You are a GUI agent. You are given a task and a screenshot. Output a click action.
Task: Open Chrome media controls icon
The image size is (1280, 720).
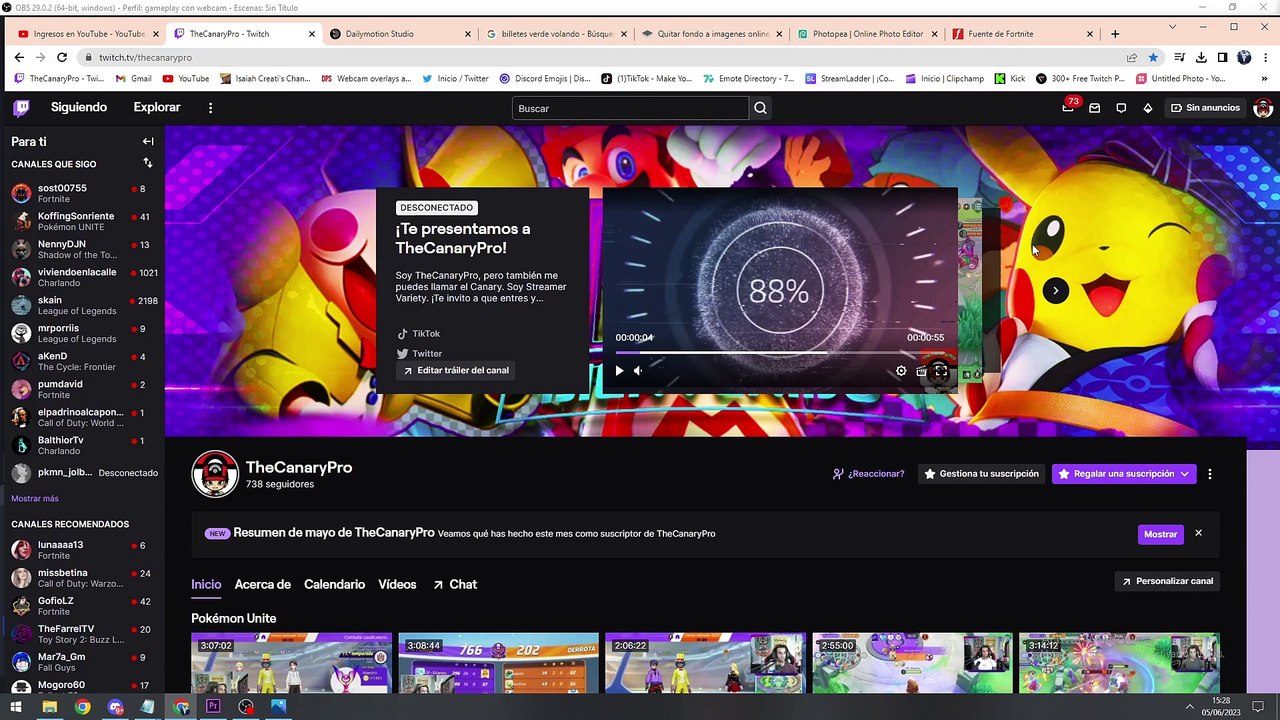point(1180,58)
